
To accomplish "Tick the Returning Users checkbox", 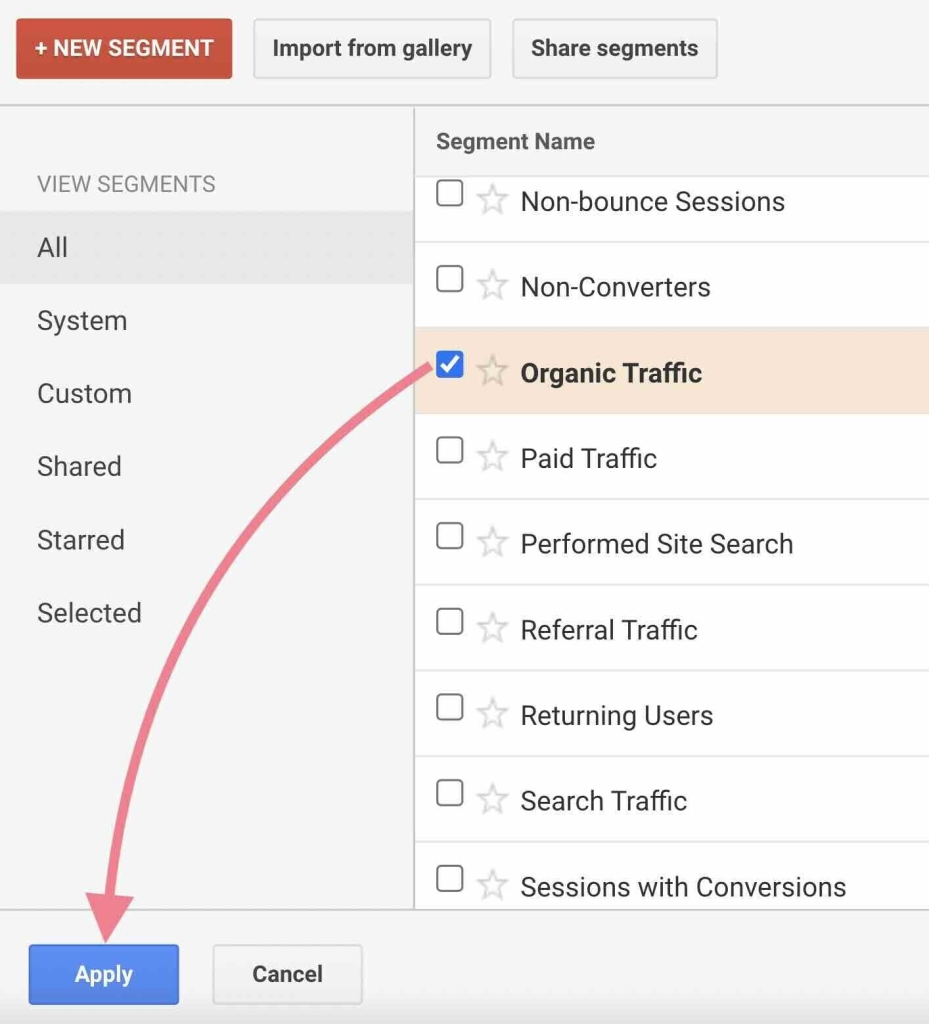I will (x=450, y=708).
